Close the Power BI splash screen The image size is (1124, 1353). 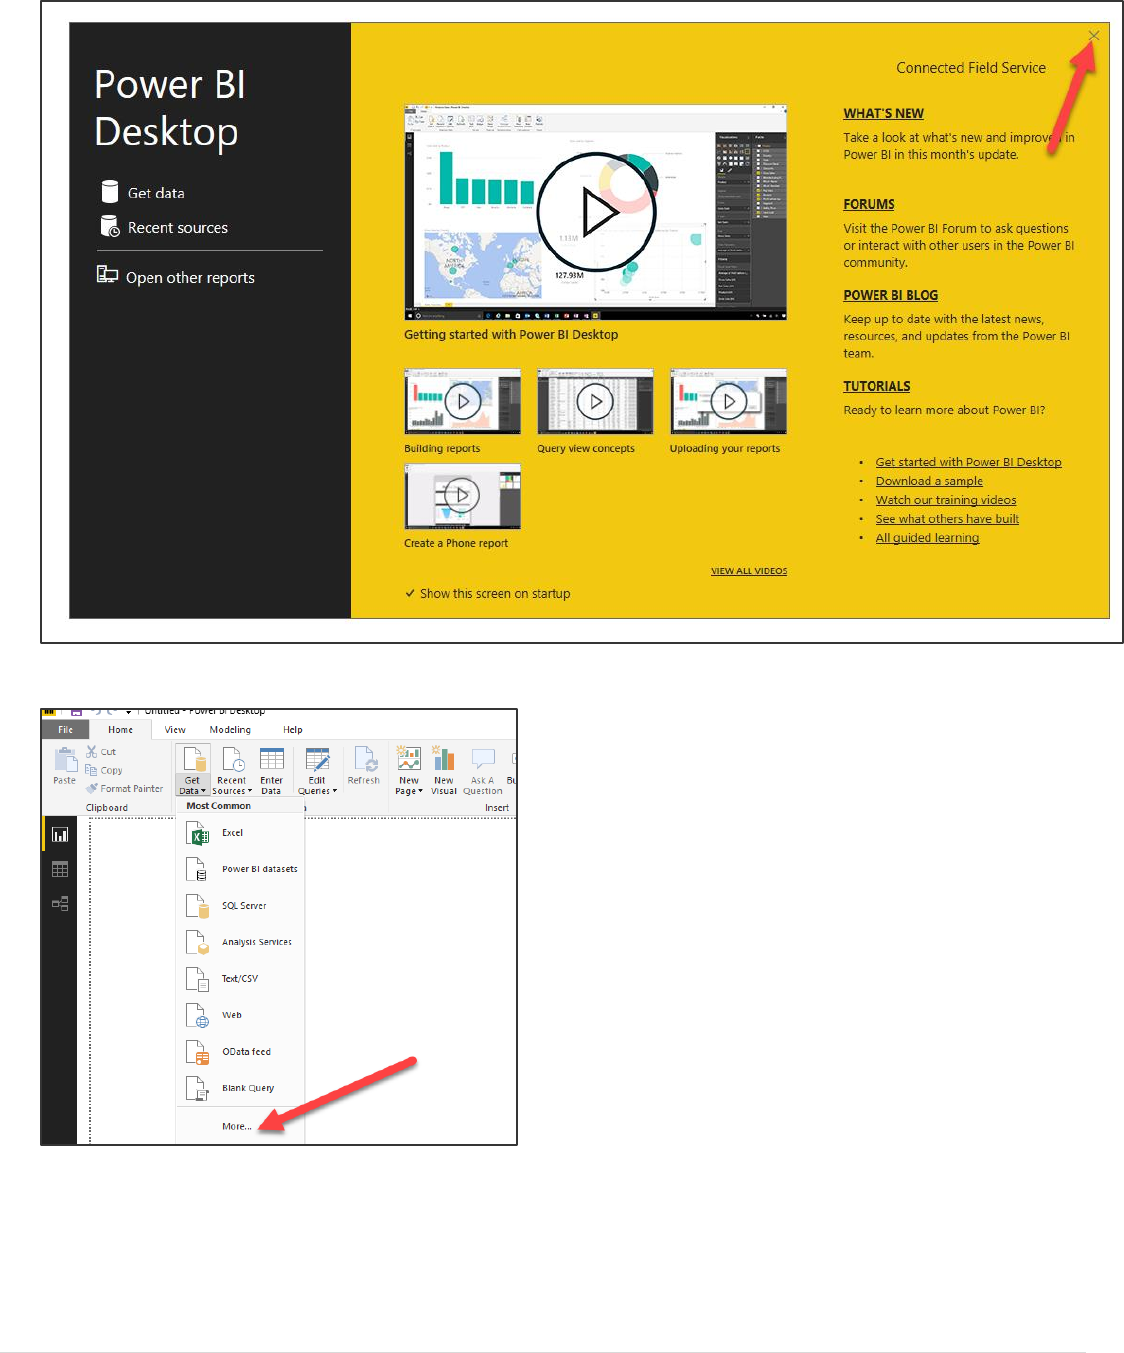click(1094, 35)
